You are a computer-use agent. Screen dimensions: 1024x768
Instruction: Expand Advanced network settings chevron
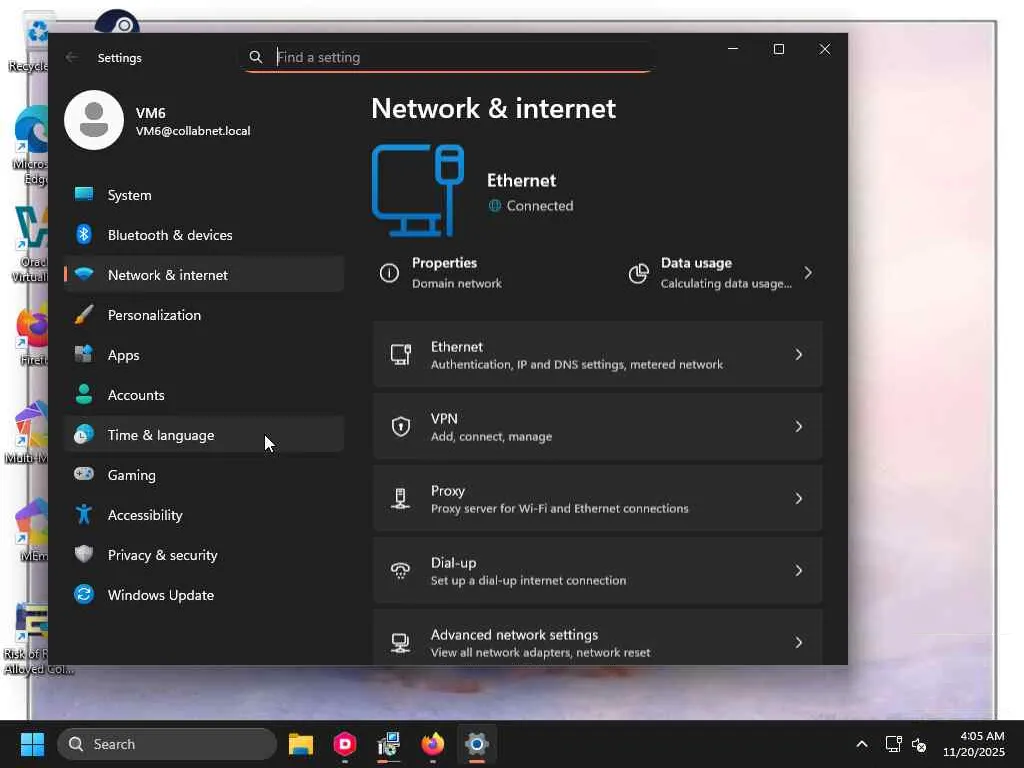click(799, 643)
